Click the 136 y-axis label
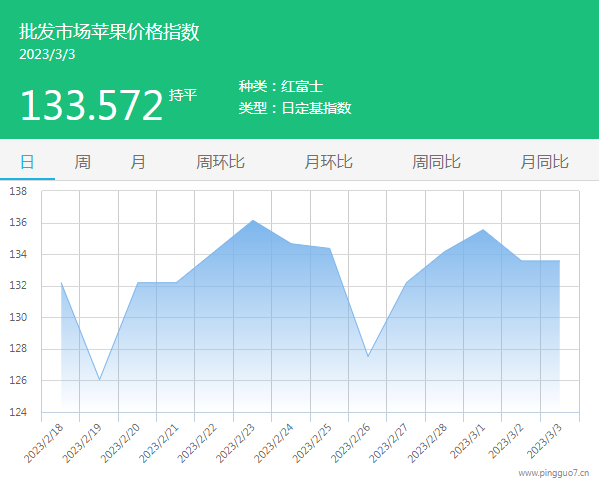The image size is (599, 485). pos(18,223)
